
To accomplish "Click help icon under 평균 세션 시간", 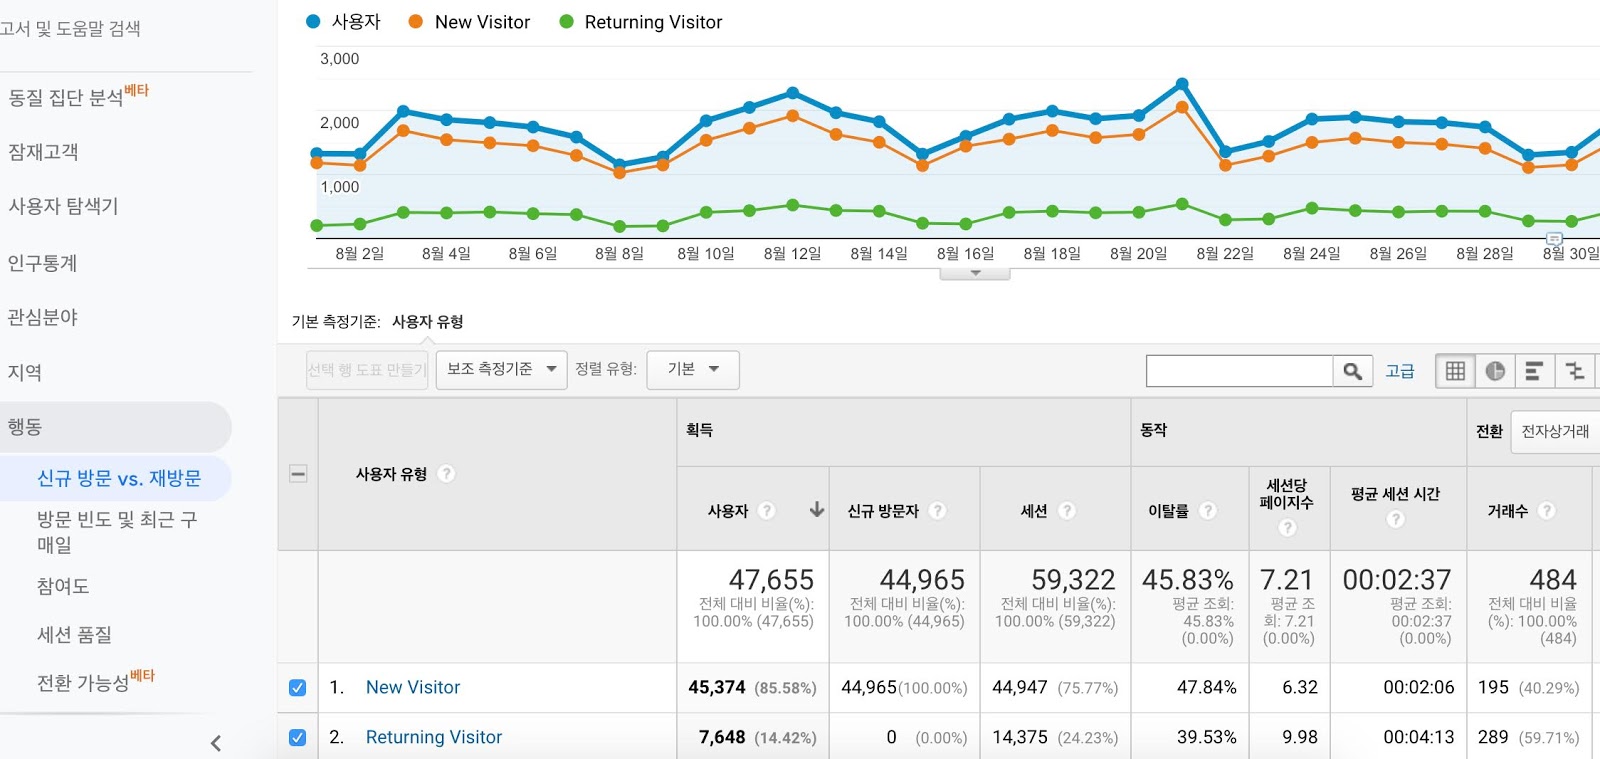I will pos(1395,519).
